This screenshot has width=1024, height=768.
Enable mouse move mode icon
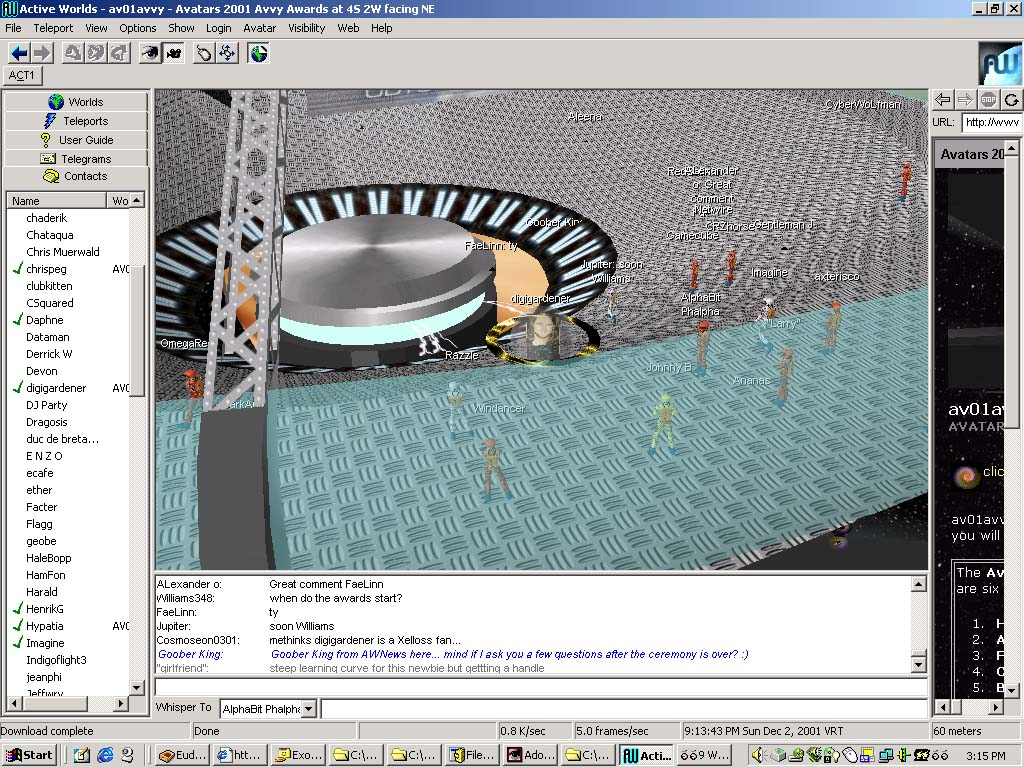coord(204,53)
